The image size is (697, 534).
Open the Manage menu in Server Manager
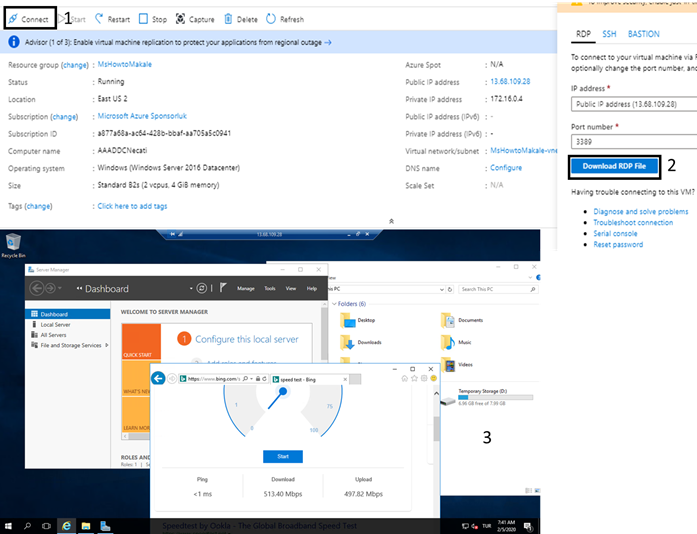click(245, 289)
